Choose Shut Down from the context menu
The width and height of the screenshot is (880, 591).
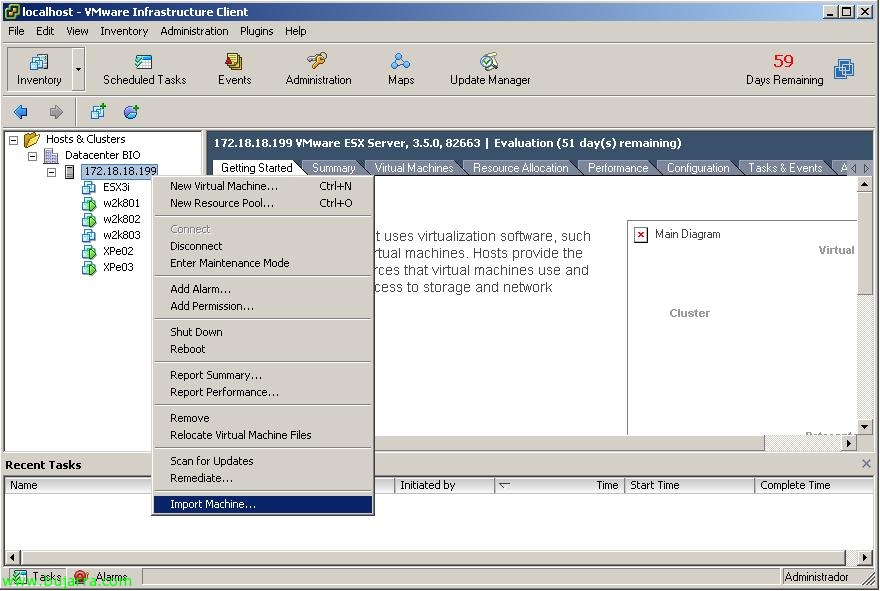point(263,332)
